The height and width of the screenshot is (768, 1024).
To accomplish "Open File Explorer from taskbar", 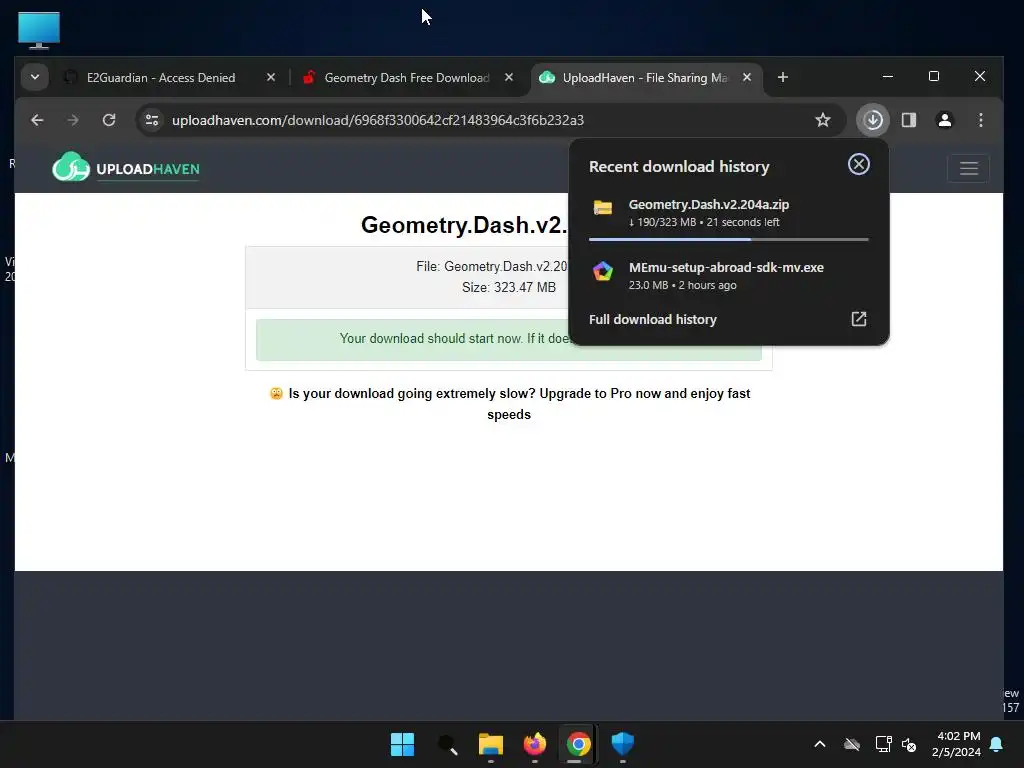I will click(x=490, y=744).
